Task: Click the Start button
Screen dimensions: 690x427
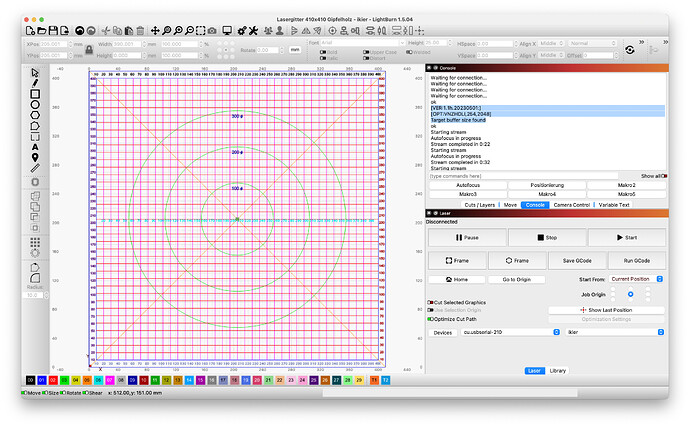Action: [627, 238]
